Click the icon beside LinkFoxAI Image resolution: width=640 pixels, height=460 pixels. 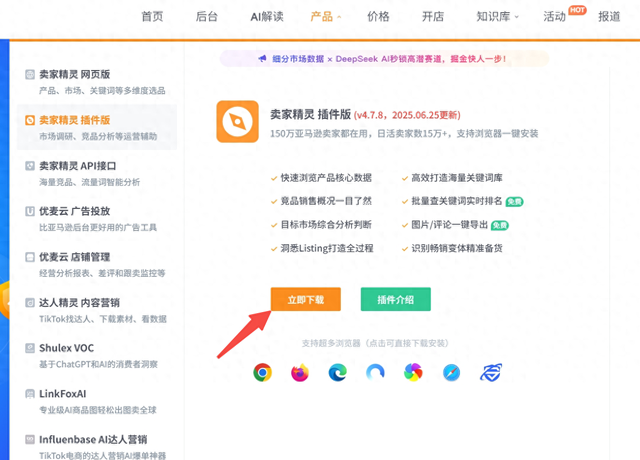pos(30,393)
